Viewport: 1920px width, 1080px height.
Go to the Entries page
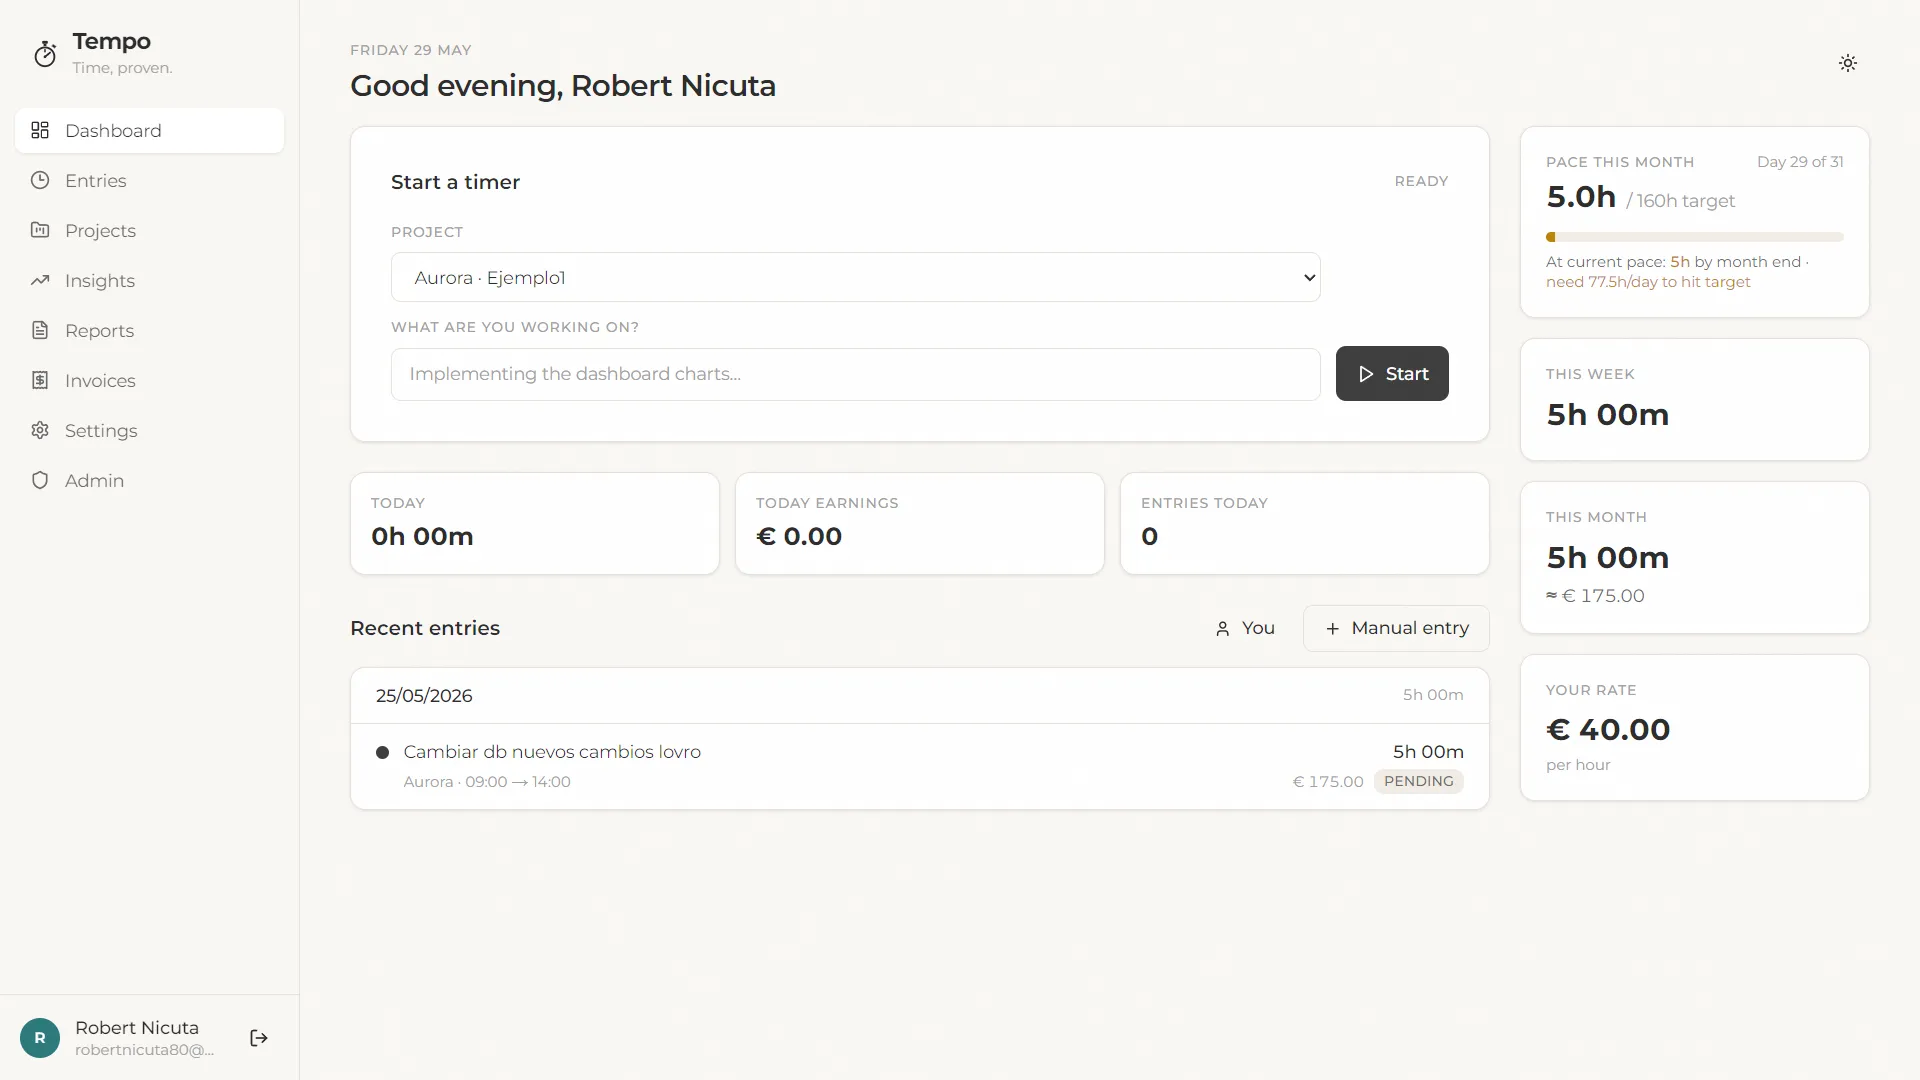(x=149, y=180)
